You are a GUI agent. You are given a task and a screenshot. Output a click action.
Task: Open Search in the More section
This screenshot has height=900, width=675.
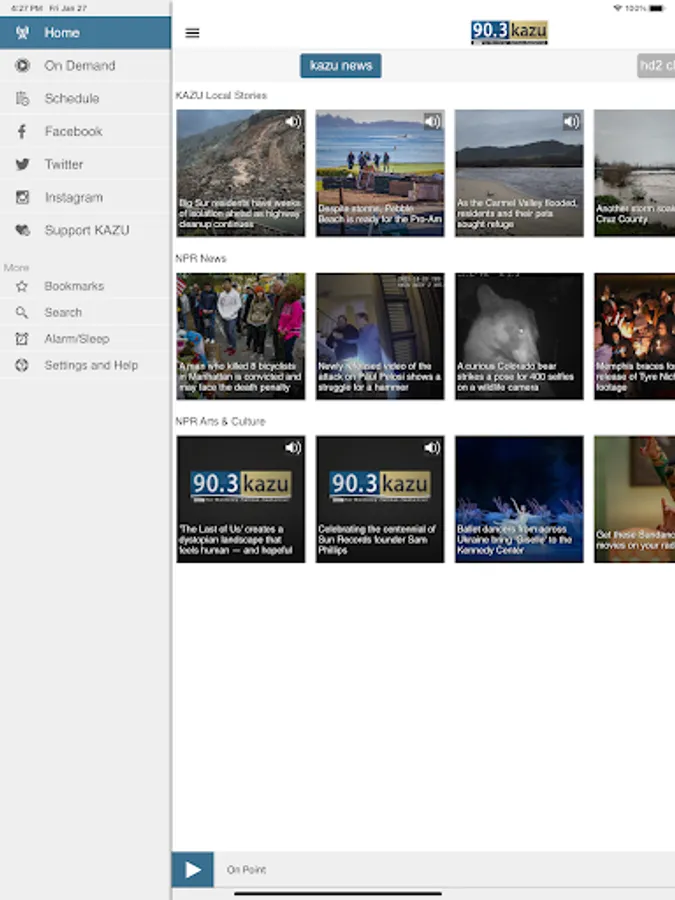click(x=86, y=312)
